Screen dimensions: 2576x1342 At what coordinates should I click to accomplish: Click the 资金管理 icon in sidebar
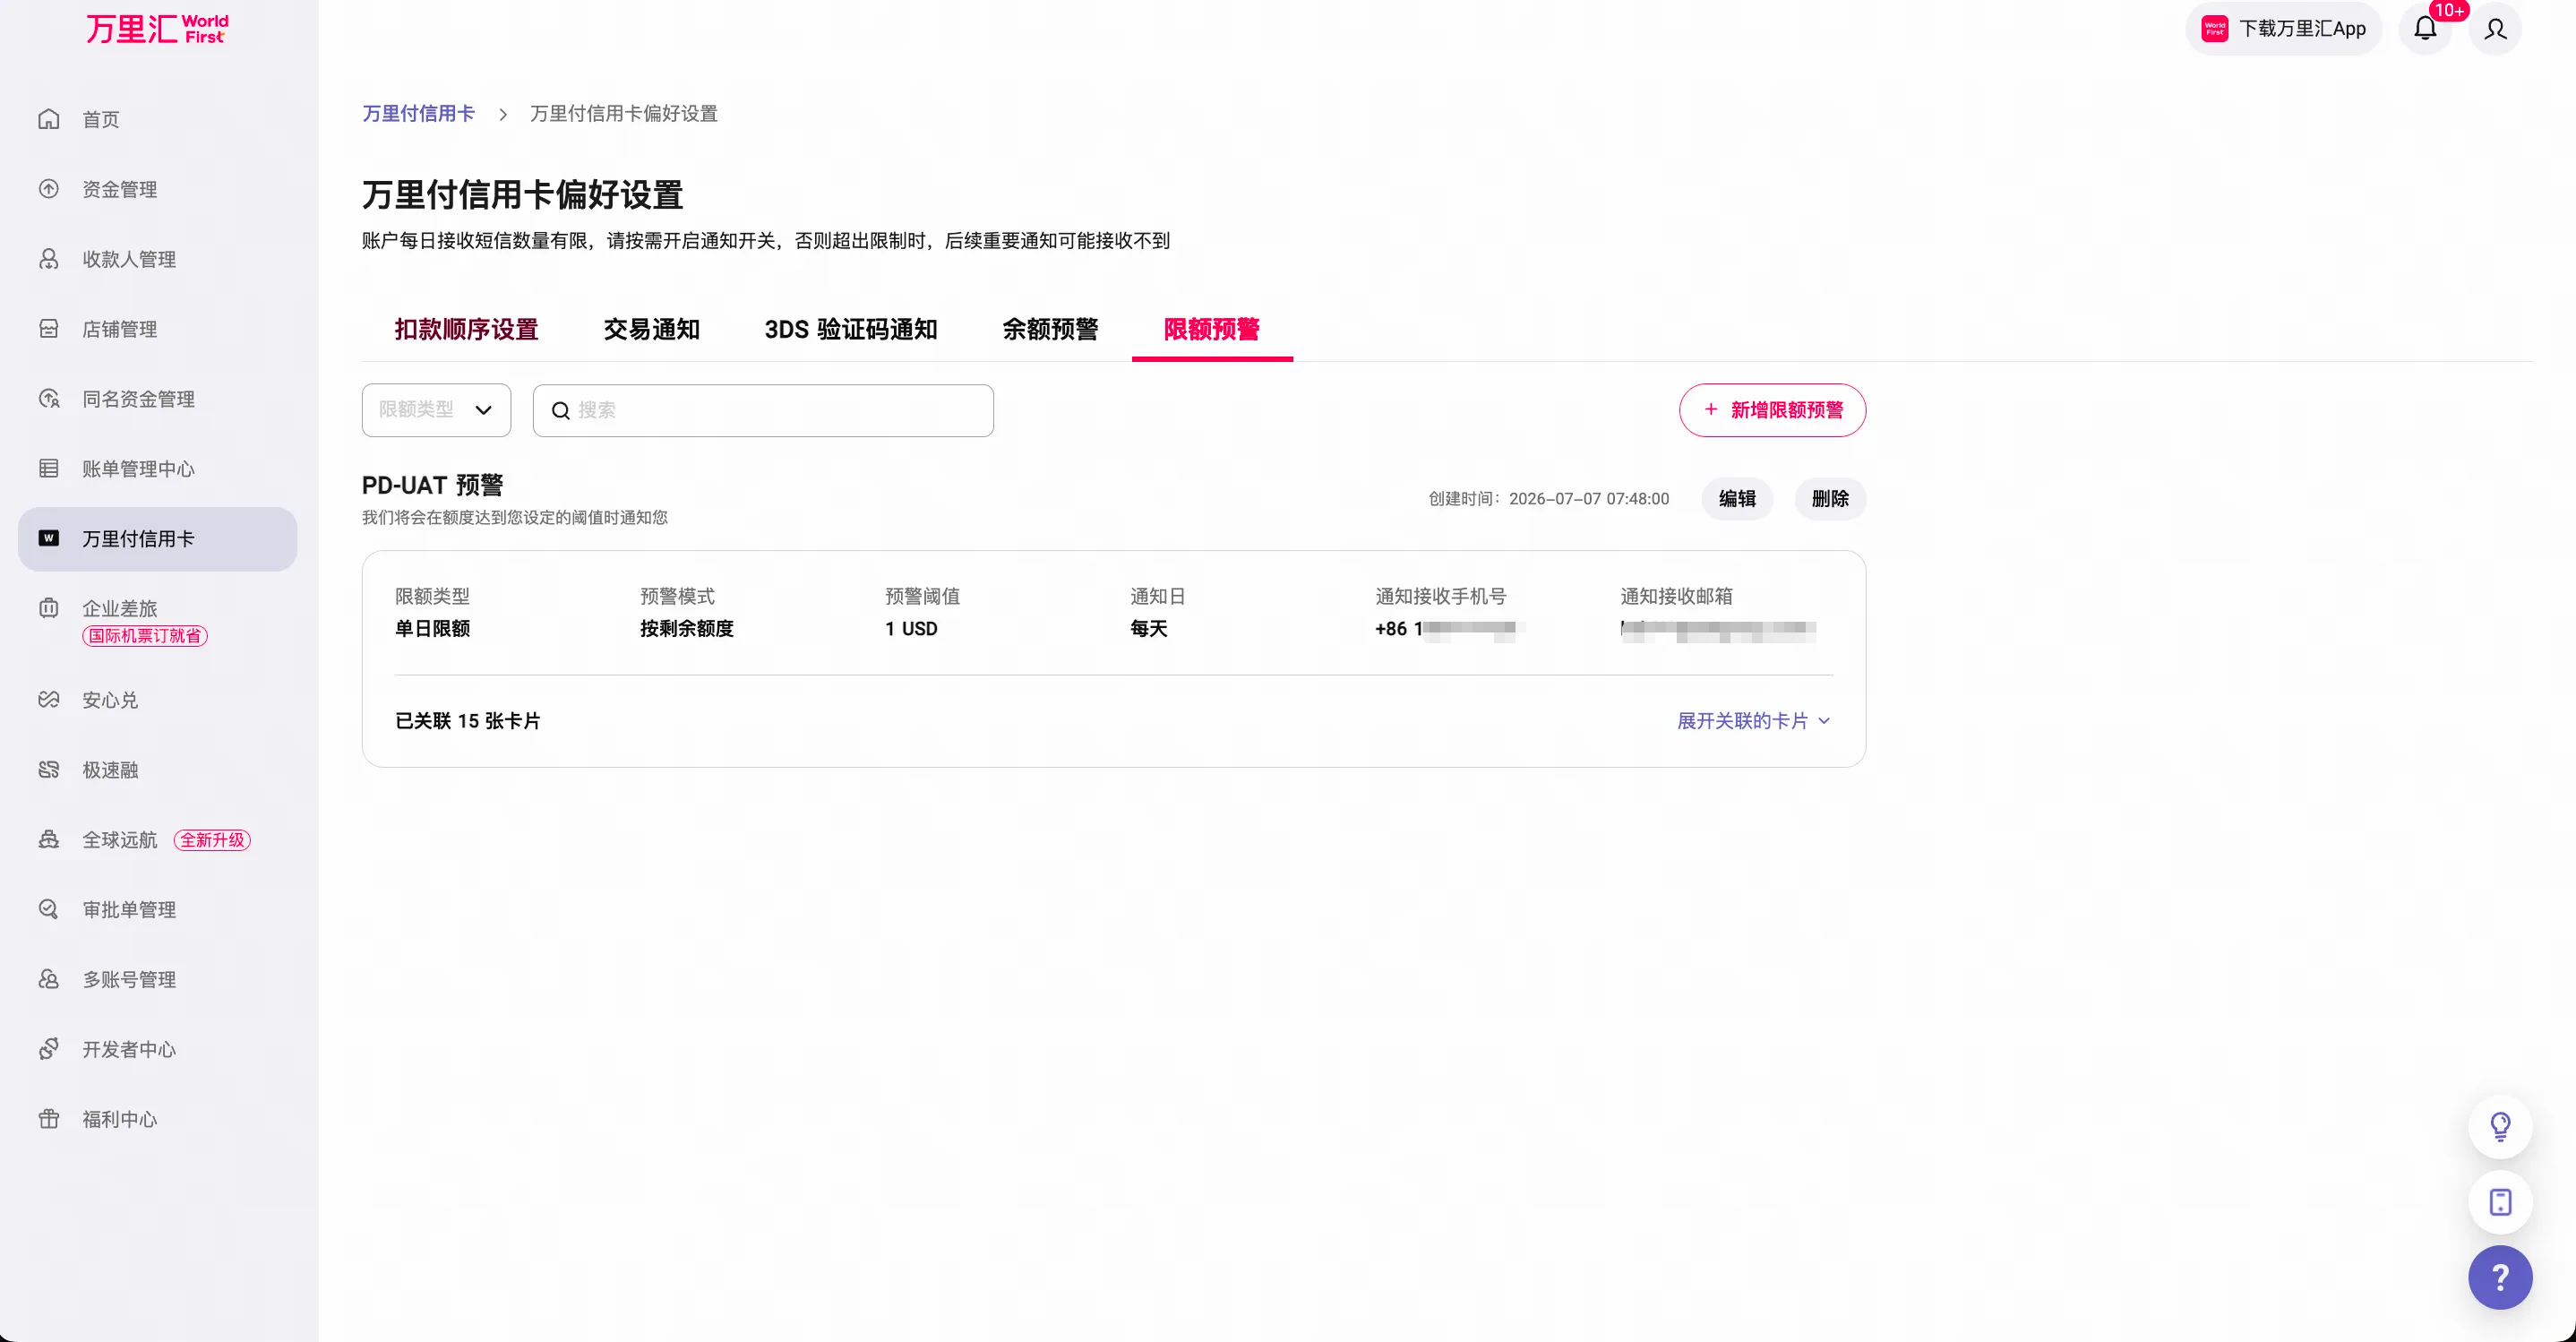49,189
